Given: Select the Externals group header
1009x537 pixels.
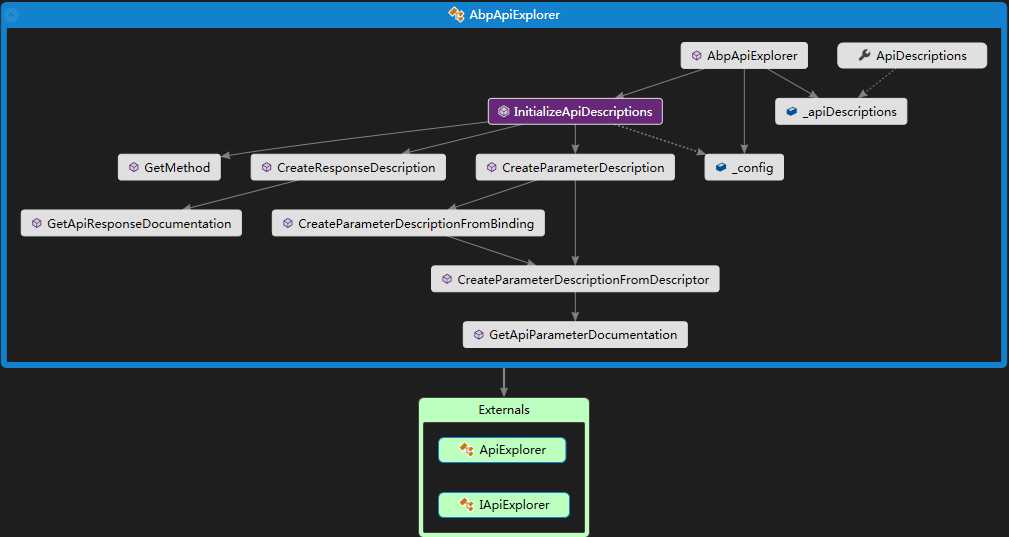Looking at the screenshot, I should (x=504, y=410).
